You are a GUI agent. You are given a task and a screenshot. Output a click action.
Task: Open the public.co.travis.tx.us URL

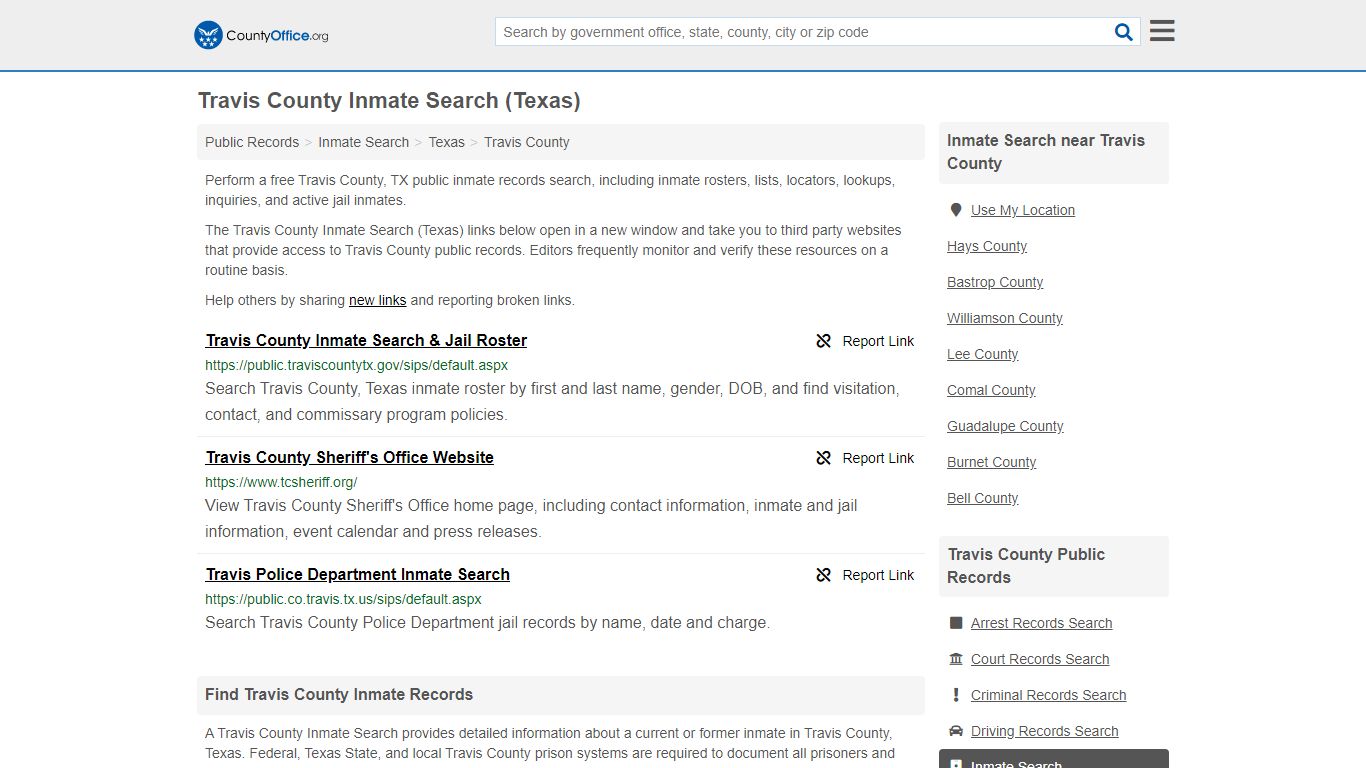point(343,599)
